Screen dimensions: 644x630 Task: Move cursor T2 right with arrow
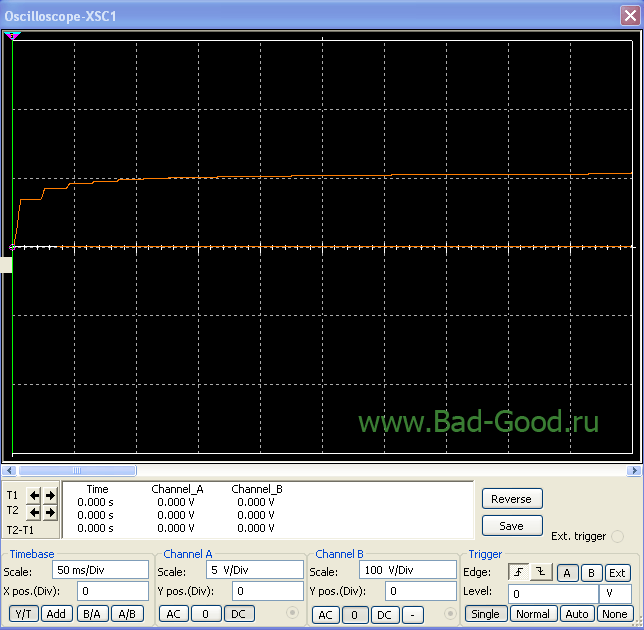point(50,512)
